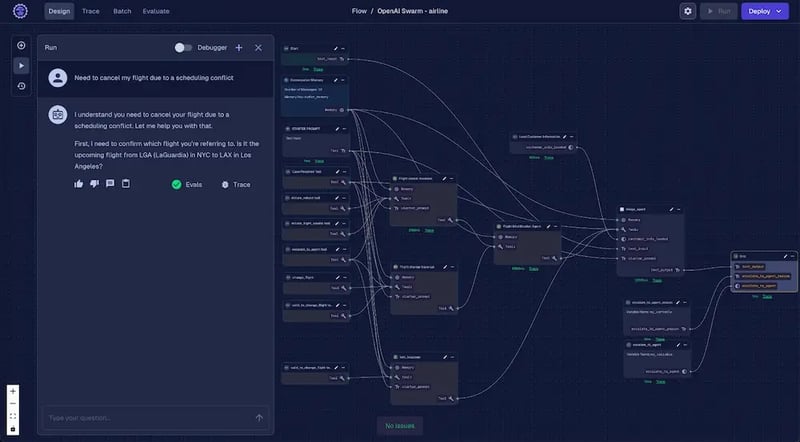
Task: Toggle the canvas lock control
Action: point(12,429)
